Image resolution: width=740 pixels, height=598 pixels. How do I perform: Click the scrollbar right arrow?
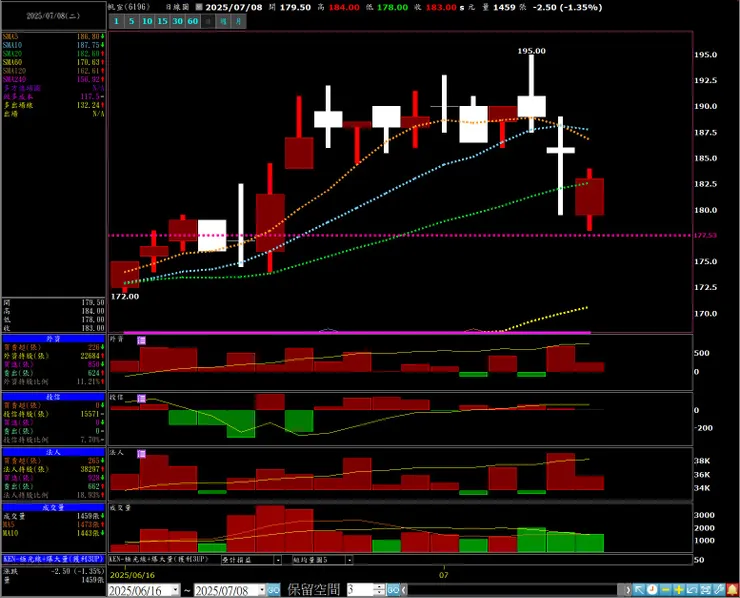pos(628,590)
